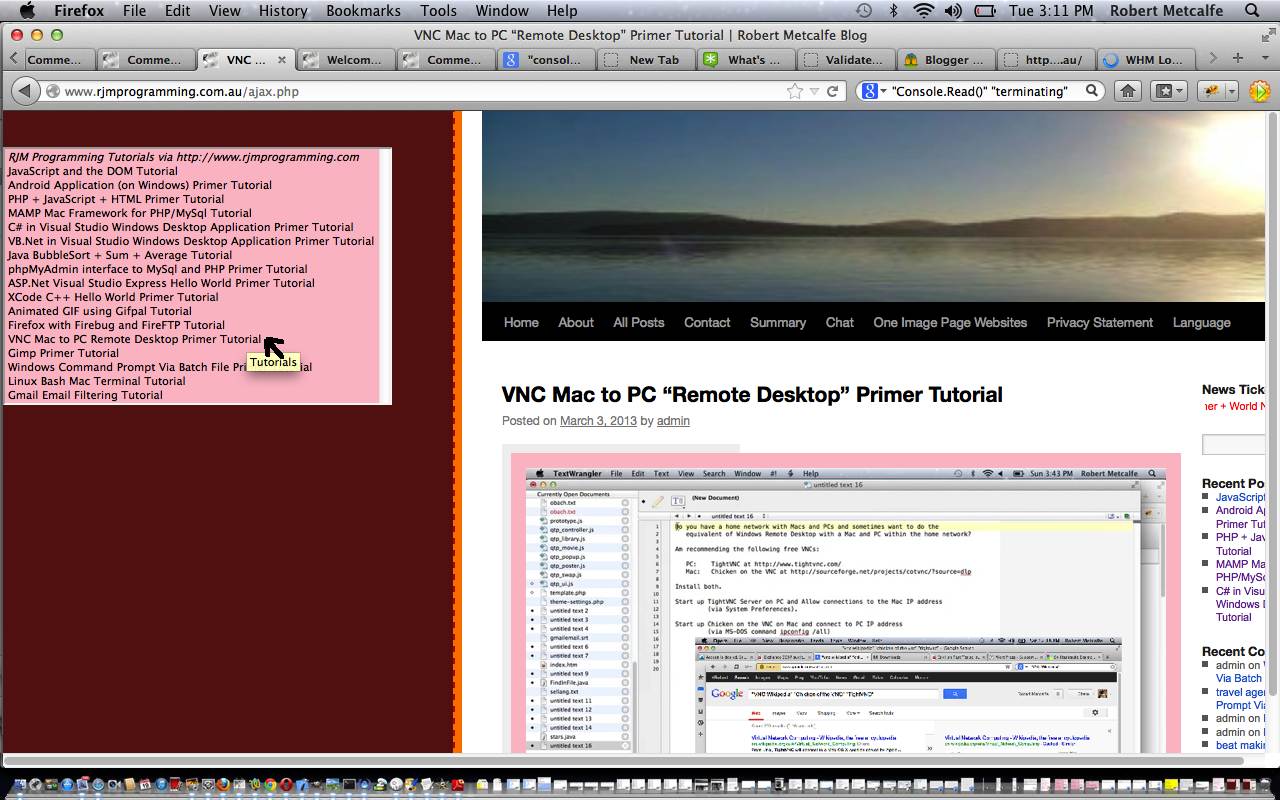Open the March 3, 2013 date link
This screenshot has height=800, width=1280.
click(598, 421)
